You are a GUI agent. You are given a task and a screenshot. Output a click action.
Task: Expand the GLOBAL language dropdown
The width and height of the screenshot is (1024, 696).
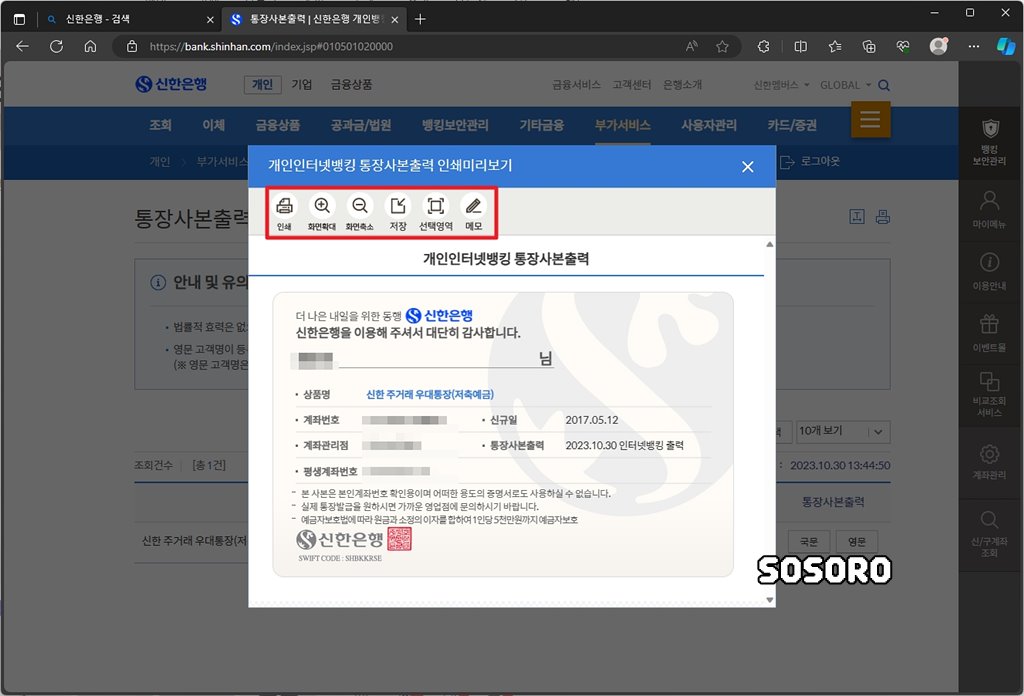(x=846, y=85)
